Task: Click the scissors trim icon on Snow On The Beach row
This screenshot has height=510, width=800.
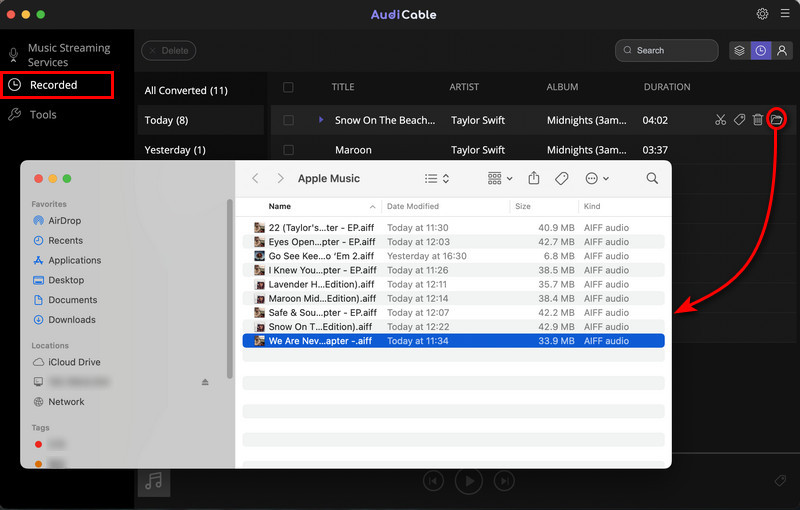Action: [x=720, y=120]
